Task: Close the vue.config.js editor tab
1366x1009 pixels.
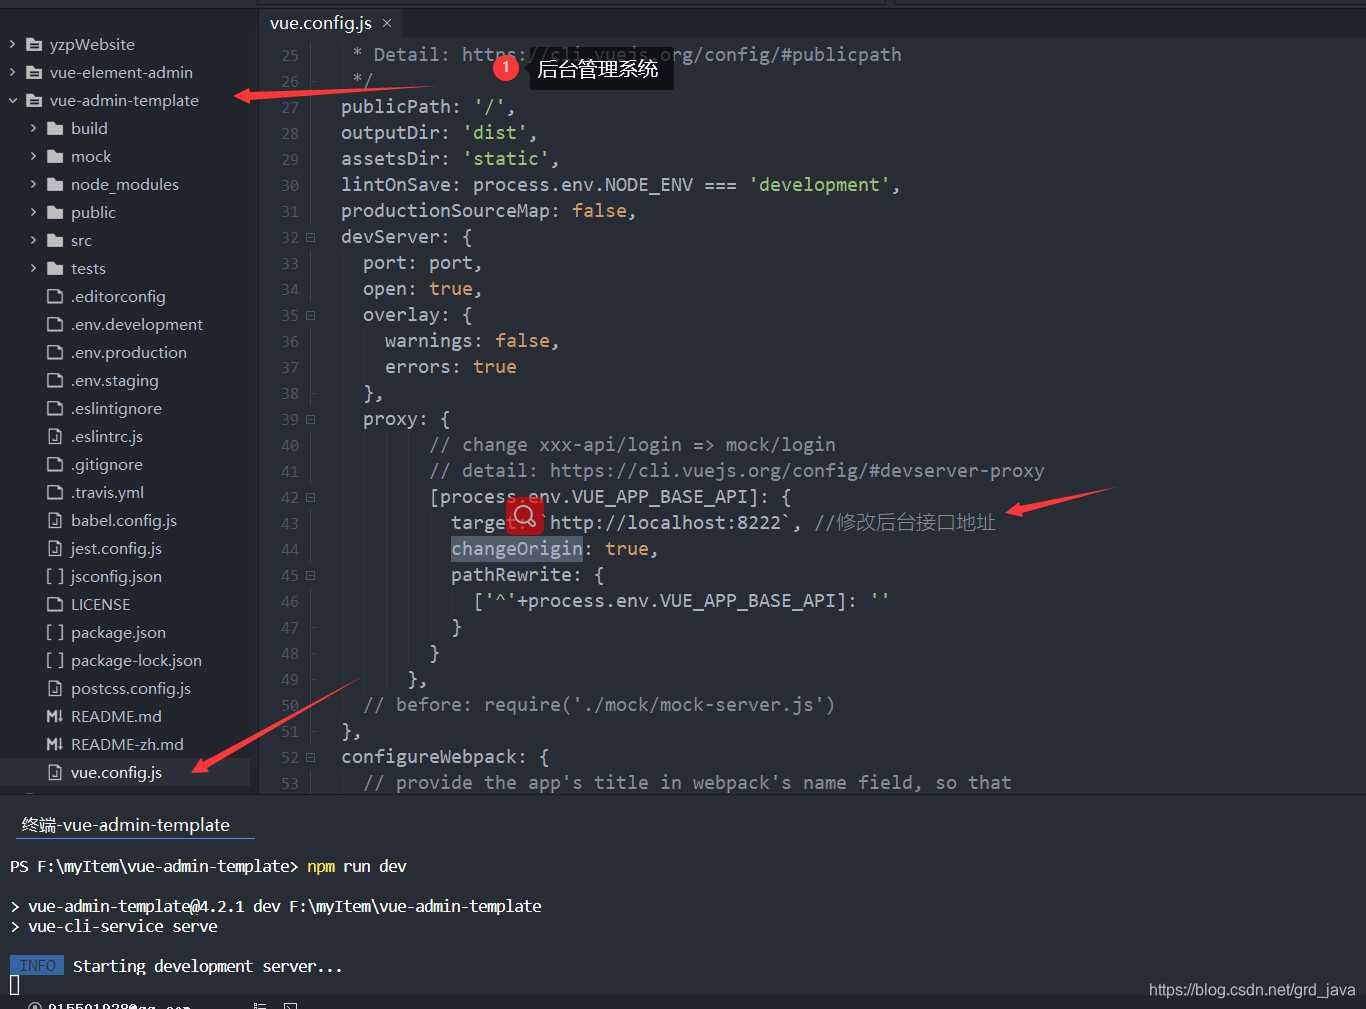Action: 387,23
